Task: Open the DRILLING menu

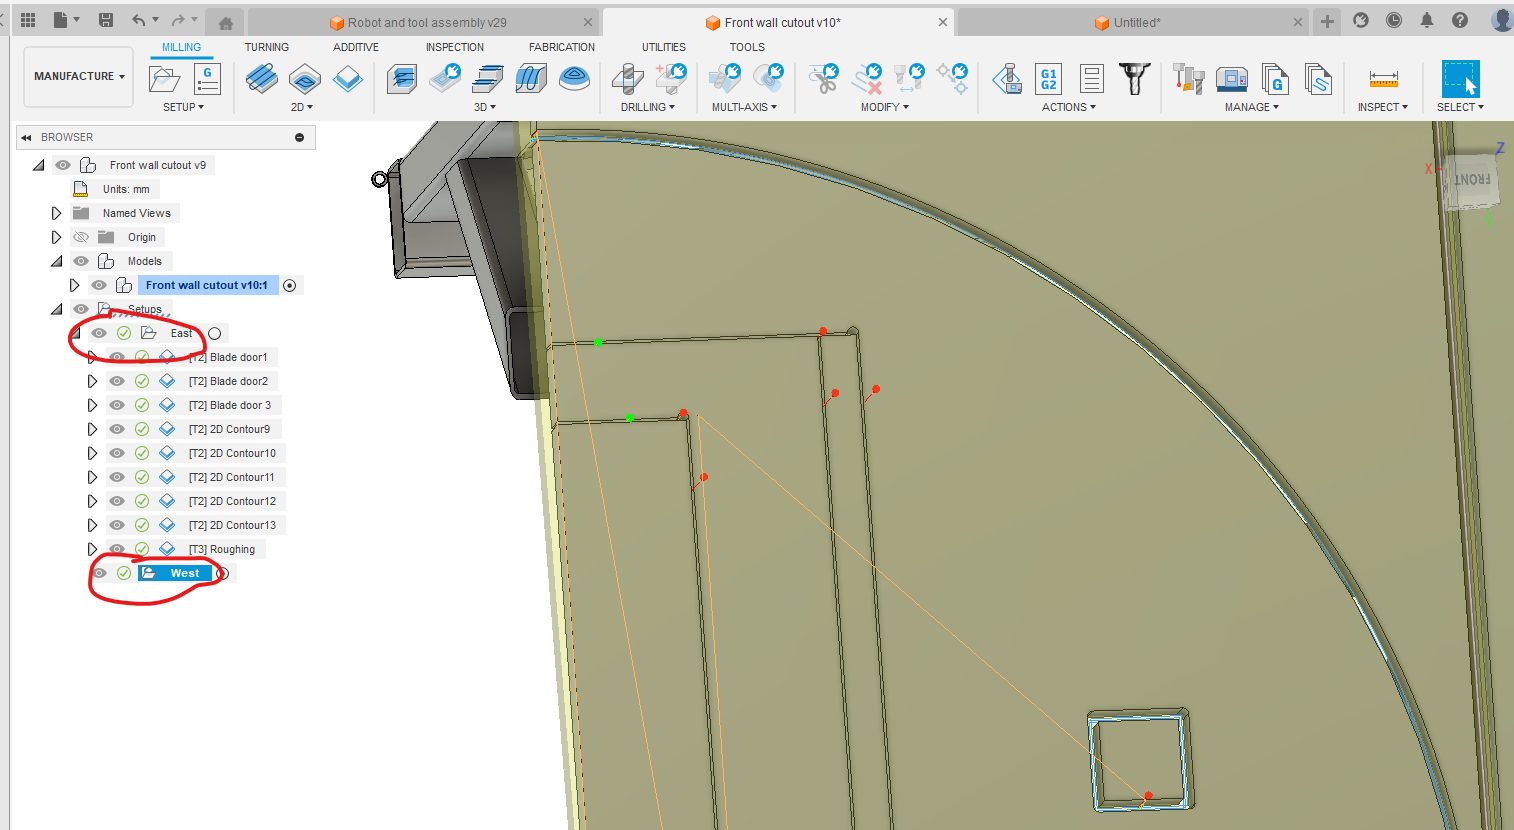Action: [647, 107]
